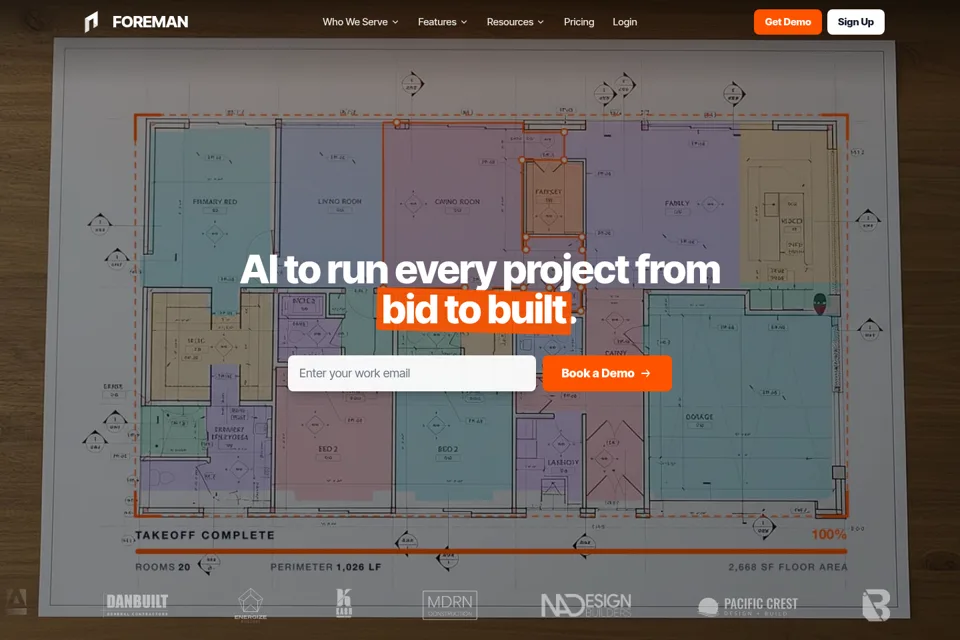The height and width of the screenshot is (640, 960).
Task: Go to the FOREMAN home wordmark
Action: point(150,22)
